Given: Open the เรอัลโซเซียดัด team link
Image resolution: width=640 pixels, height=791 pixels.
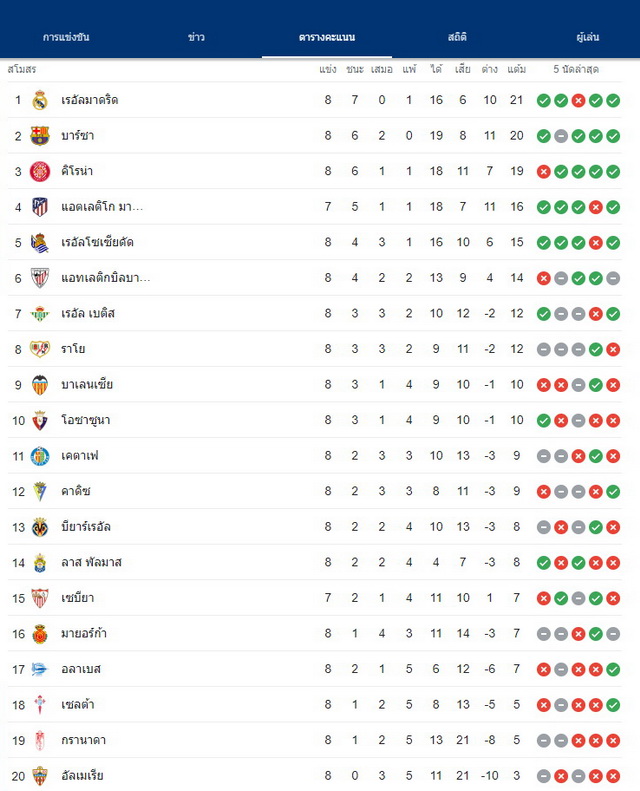Looking at the screenshot, I should 97,242.
